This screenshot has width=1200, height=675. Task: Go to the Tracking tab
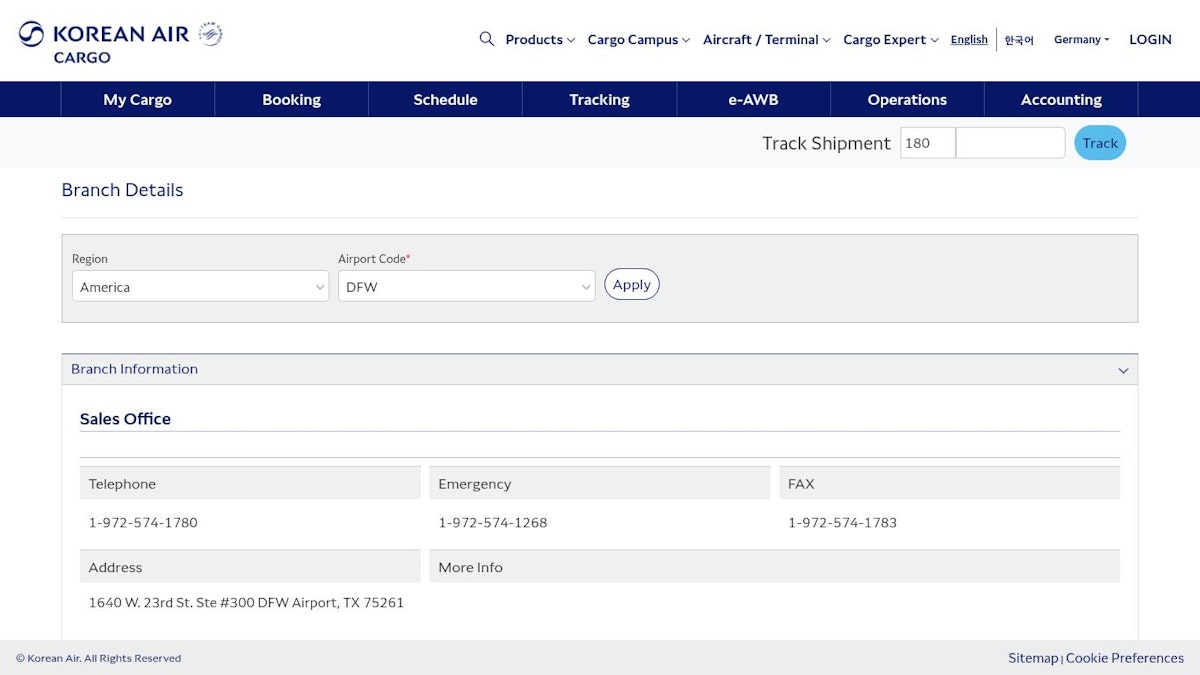point(599,100)
